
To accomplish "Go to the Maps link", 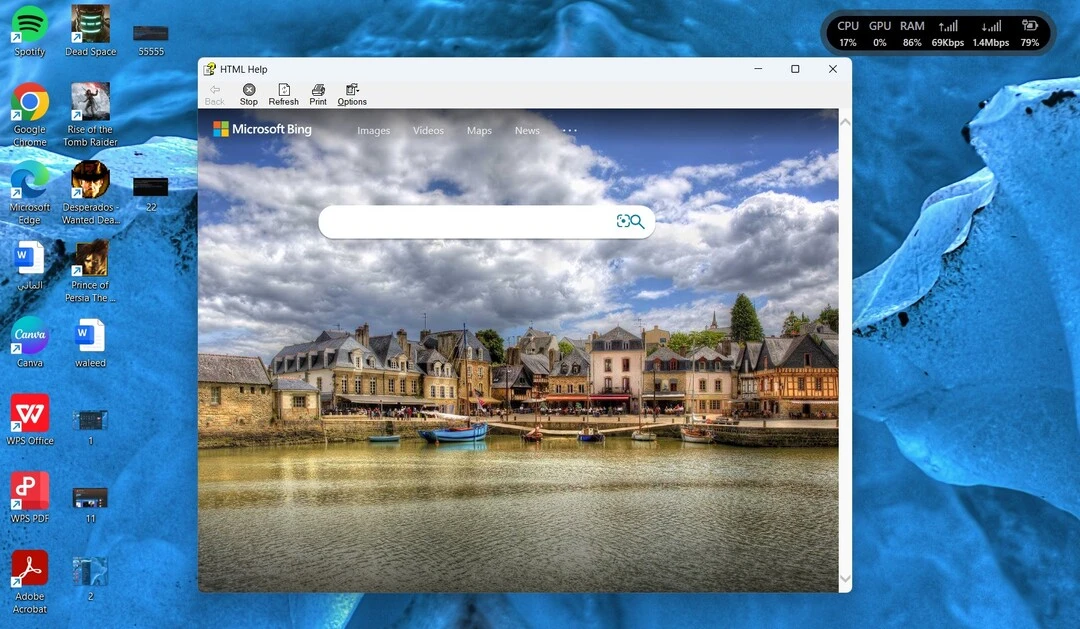I will coord(479,130).
